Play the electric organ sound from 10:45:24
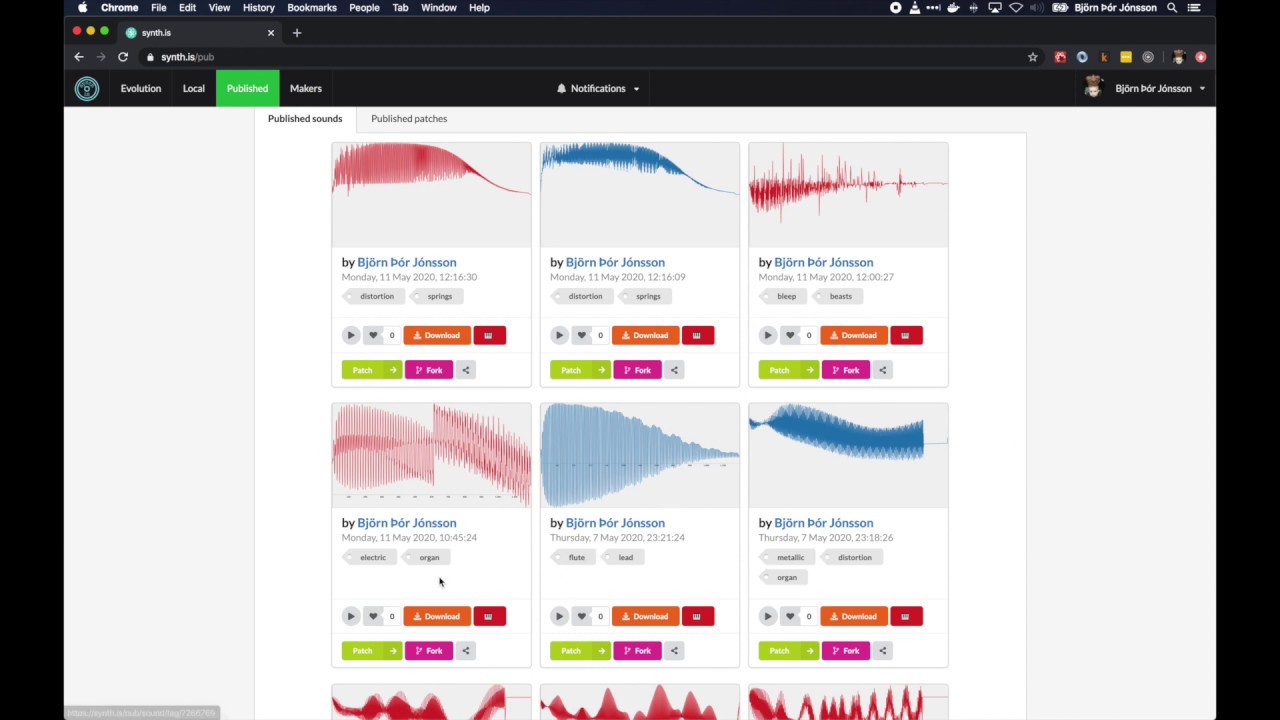Screen dimensions: 1280x720 351,616
